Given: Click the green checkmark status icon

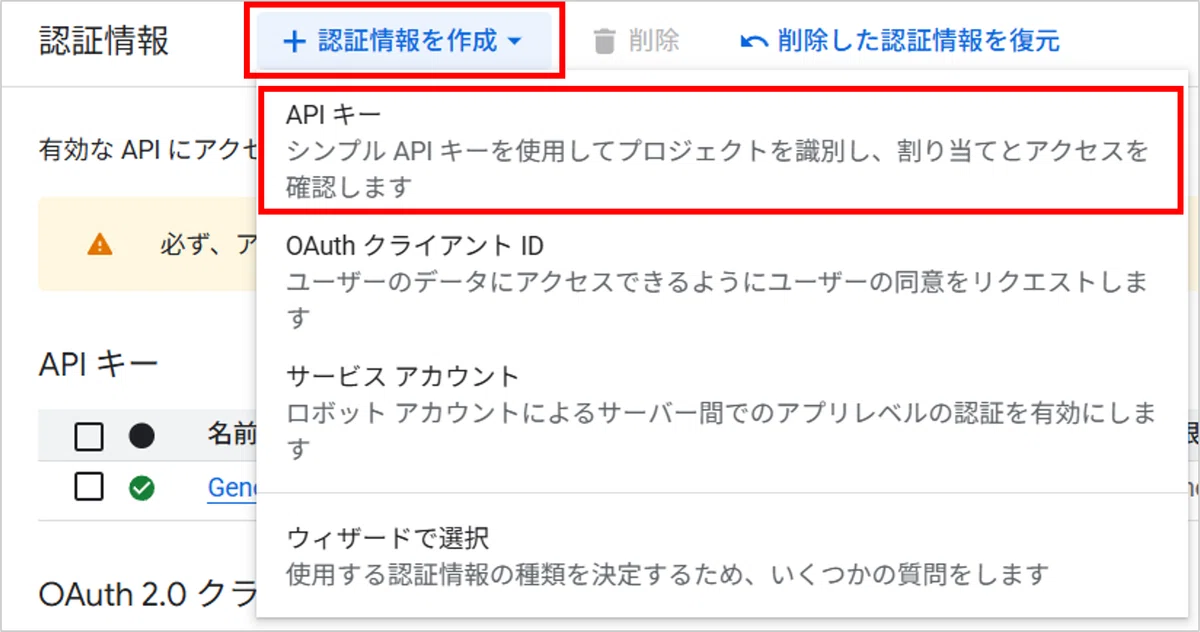Looking at the screenshot, I should (142, 488).
